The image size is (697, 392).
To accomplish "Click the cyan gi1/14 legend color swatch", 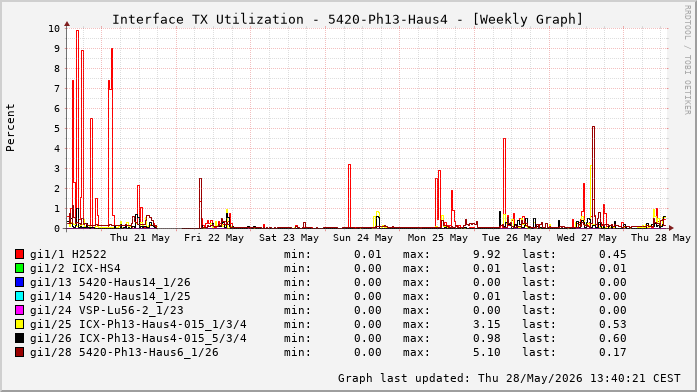I will [x=20, y=296].
